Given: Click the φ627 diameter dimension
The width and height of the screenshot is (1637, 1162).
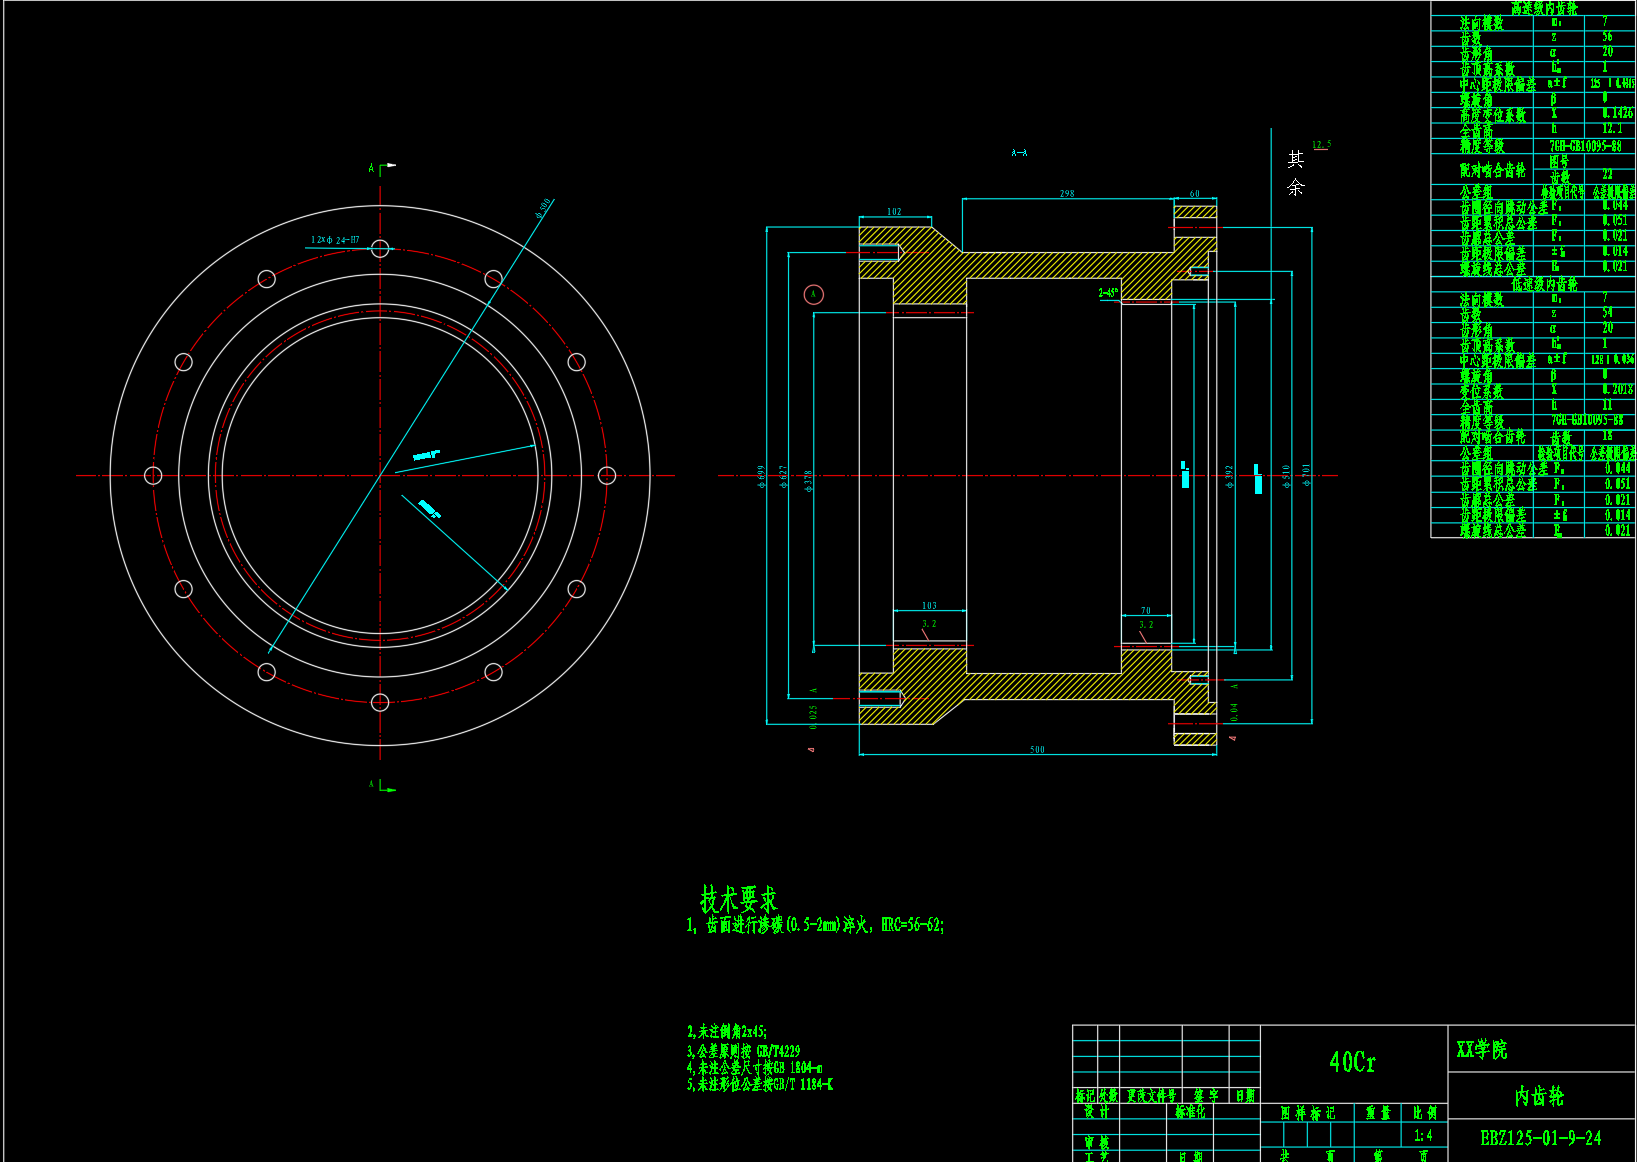Looking at the screenshot, I should (784, 476).
